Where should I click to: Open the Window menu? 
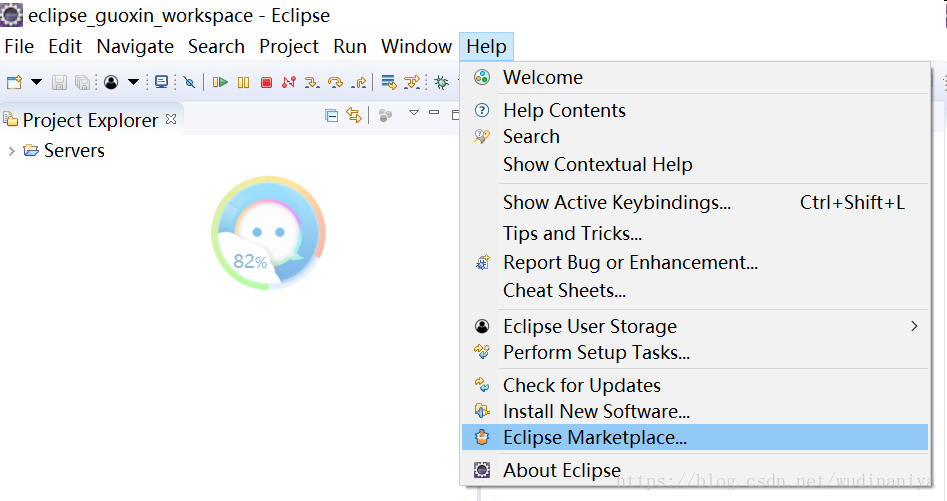tap(417, 46)
